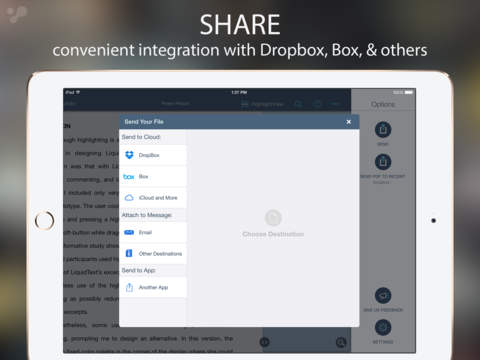Send file to Another App
480x360 pixels.
pos(153,287)
